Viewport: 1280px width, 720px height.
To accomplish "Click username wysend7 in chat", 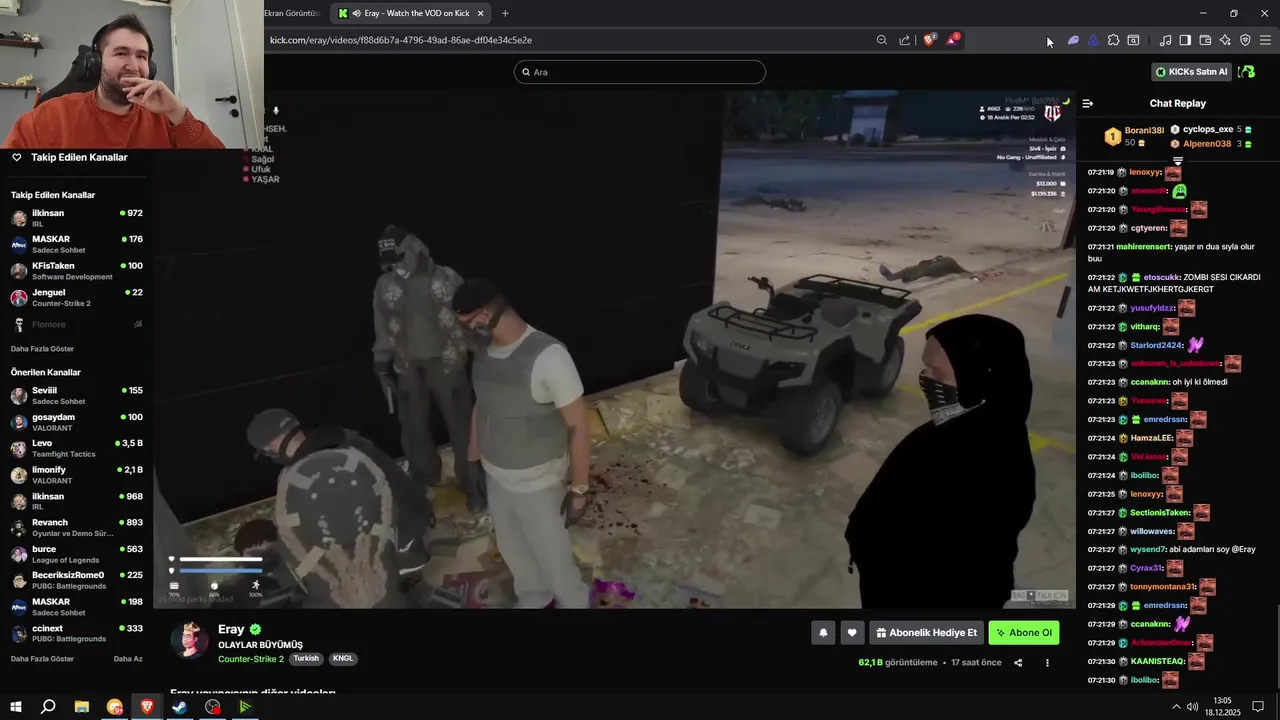I will coord(1147,549).
